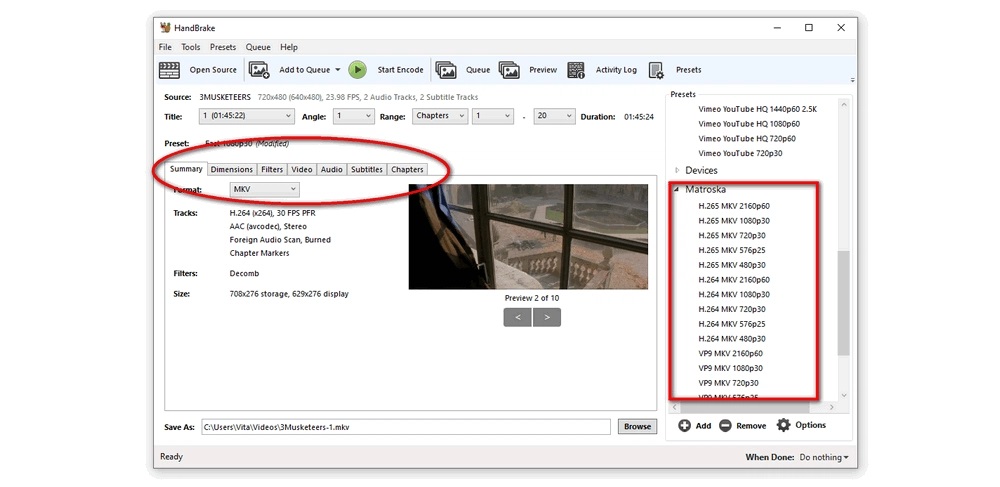Switch to the Subtitles tab
The width and height of the screenshot is (1000, 487).
click(x=367, y=170)
